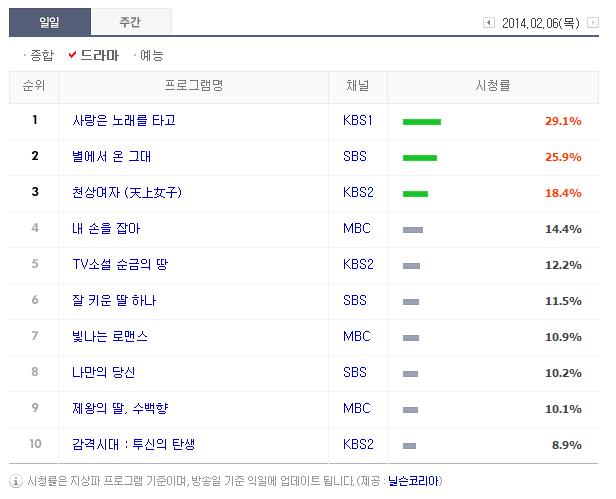Click the green rating bar for 25.9%
616x499 pixels.
(420, 158)
